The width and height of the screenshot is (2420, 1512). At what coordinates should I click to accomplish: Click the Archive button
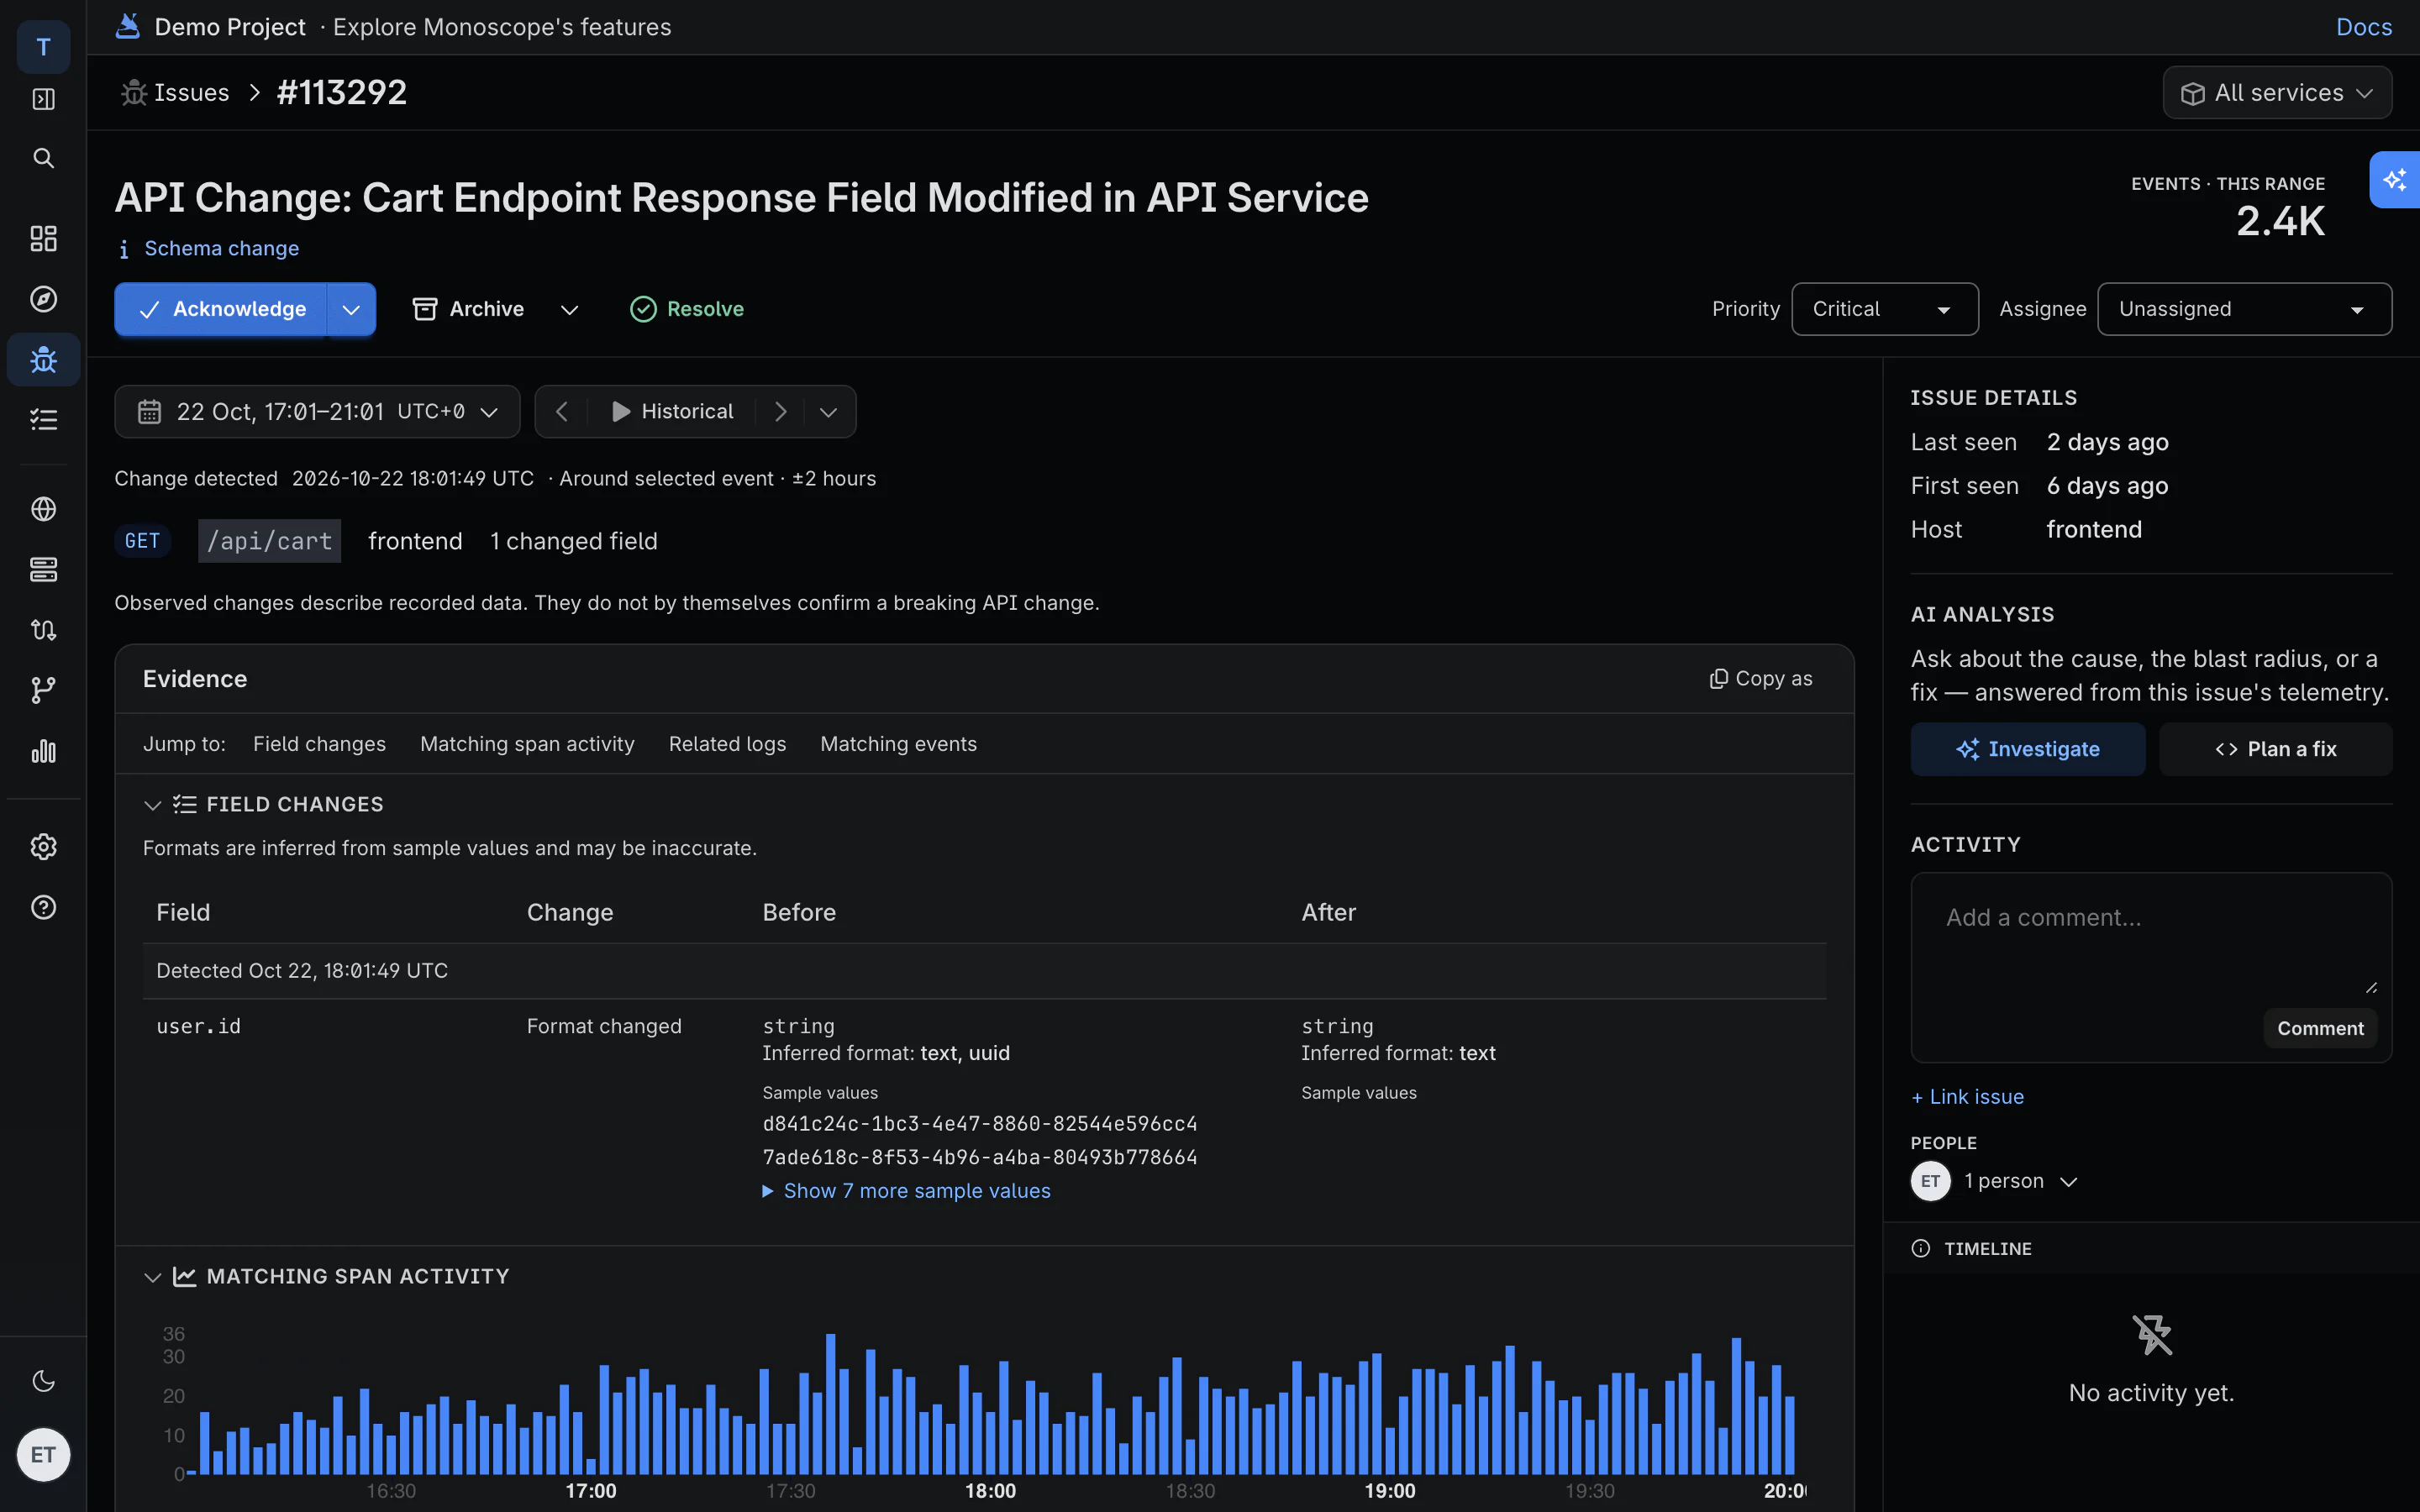click(x=469, y=309)
